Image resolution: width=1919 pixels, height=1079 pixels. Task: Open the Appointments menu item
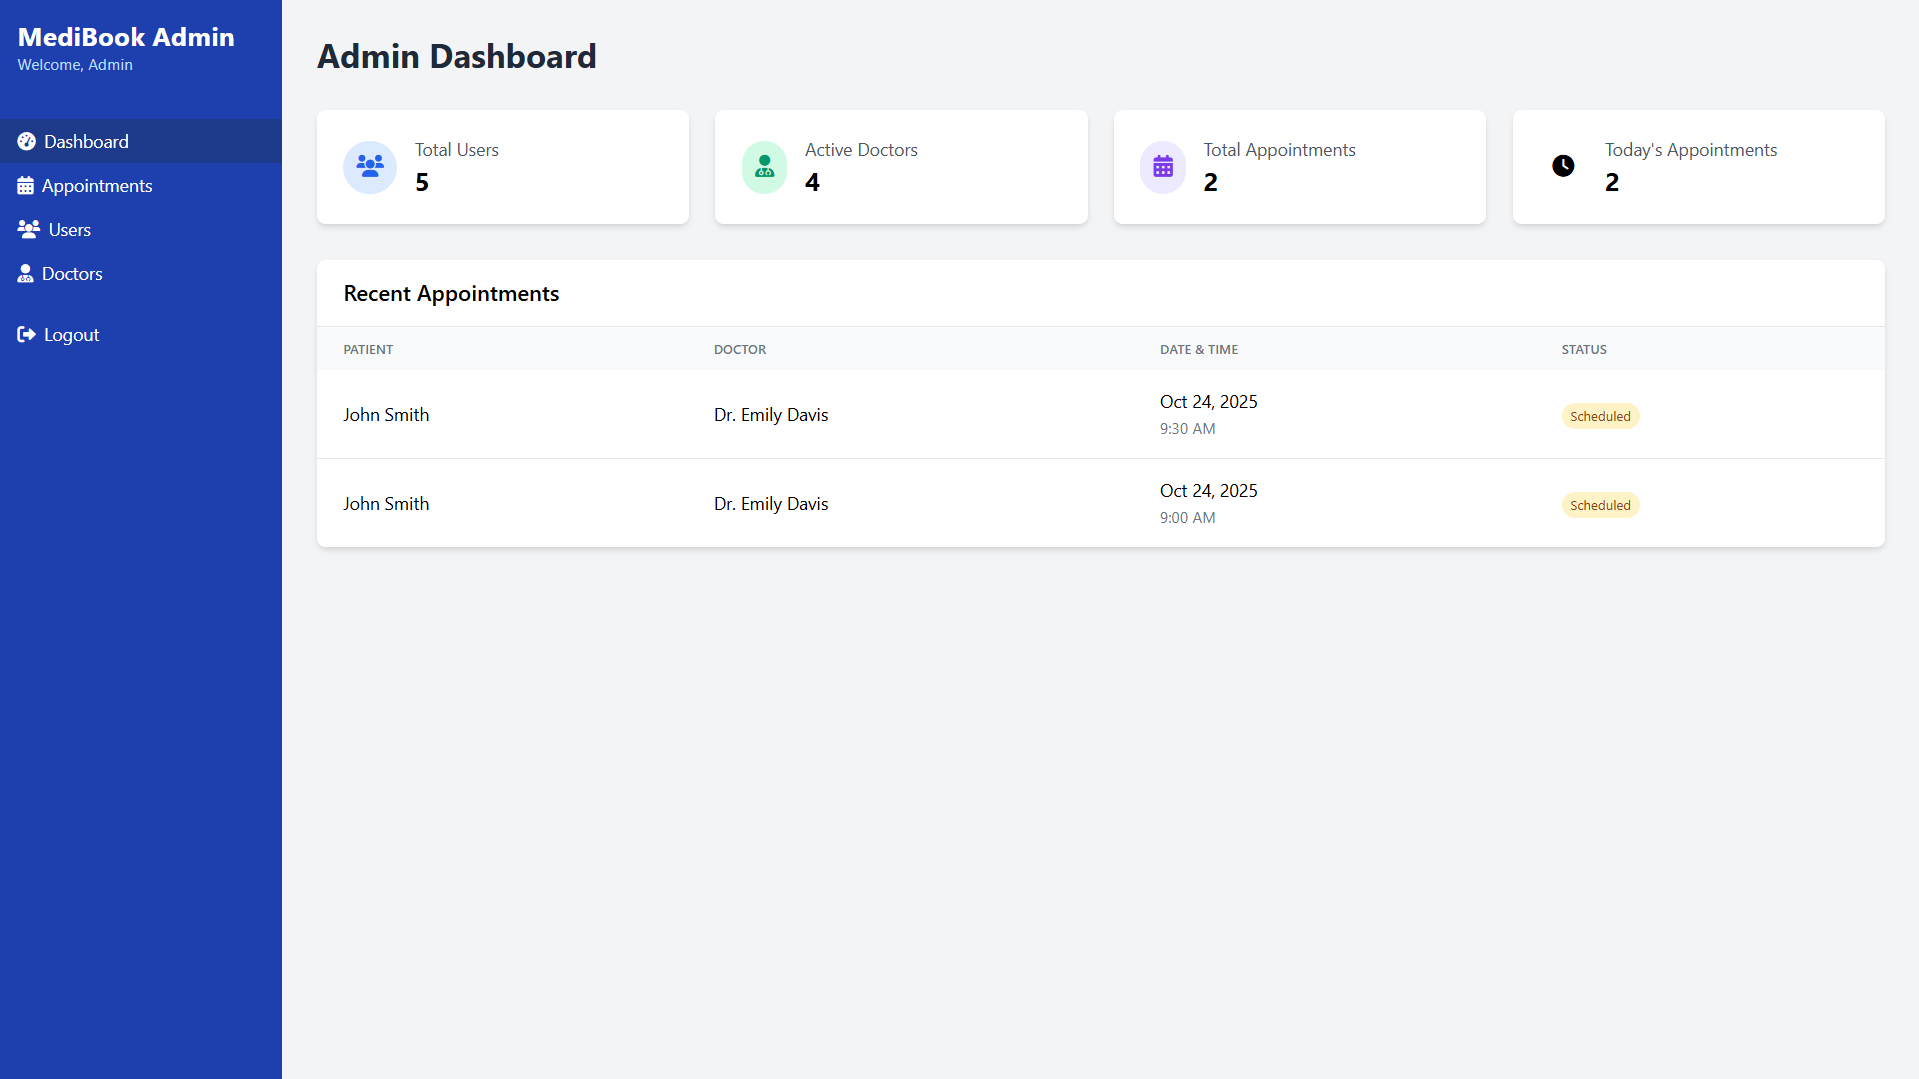point(97,186)
